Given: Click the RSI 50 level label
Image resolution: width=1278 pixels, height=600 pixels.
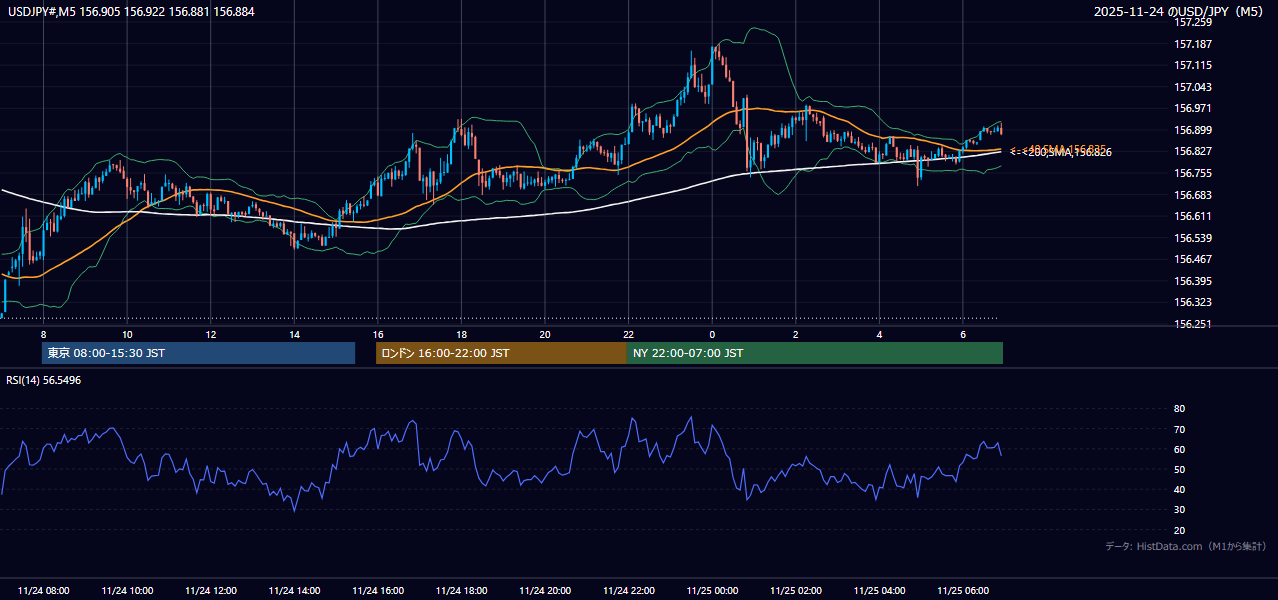Looking at the screenshot, I should (x=1180, y=469).
